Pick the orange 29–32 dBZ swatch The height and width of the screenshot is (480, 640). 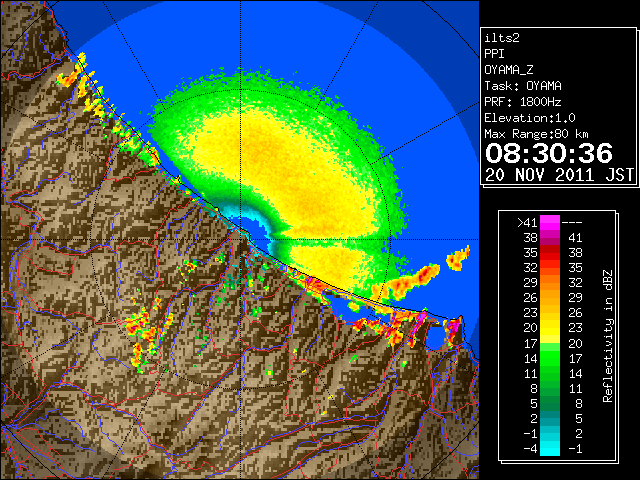coord(550,283)
